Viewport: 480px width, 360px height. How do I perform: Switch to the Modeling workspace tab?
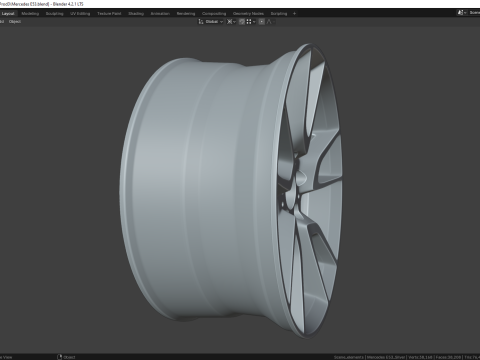(x=30, y=14)
